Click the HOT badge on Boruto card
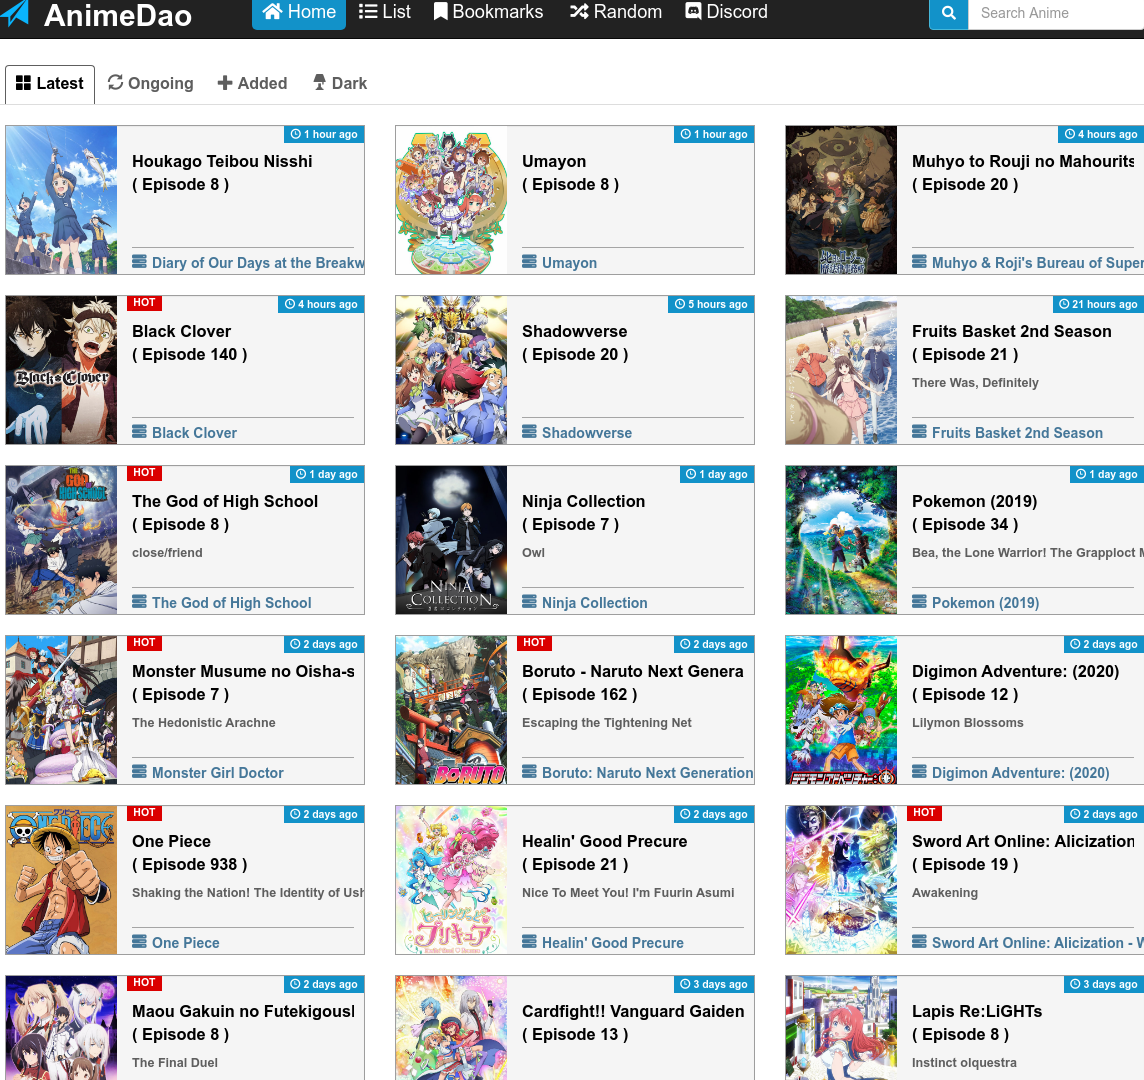The width and height of the screenshot is (1144, 1080). pos(534,643)
